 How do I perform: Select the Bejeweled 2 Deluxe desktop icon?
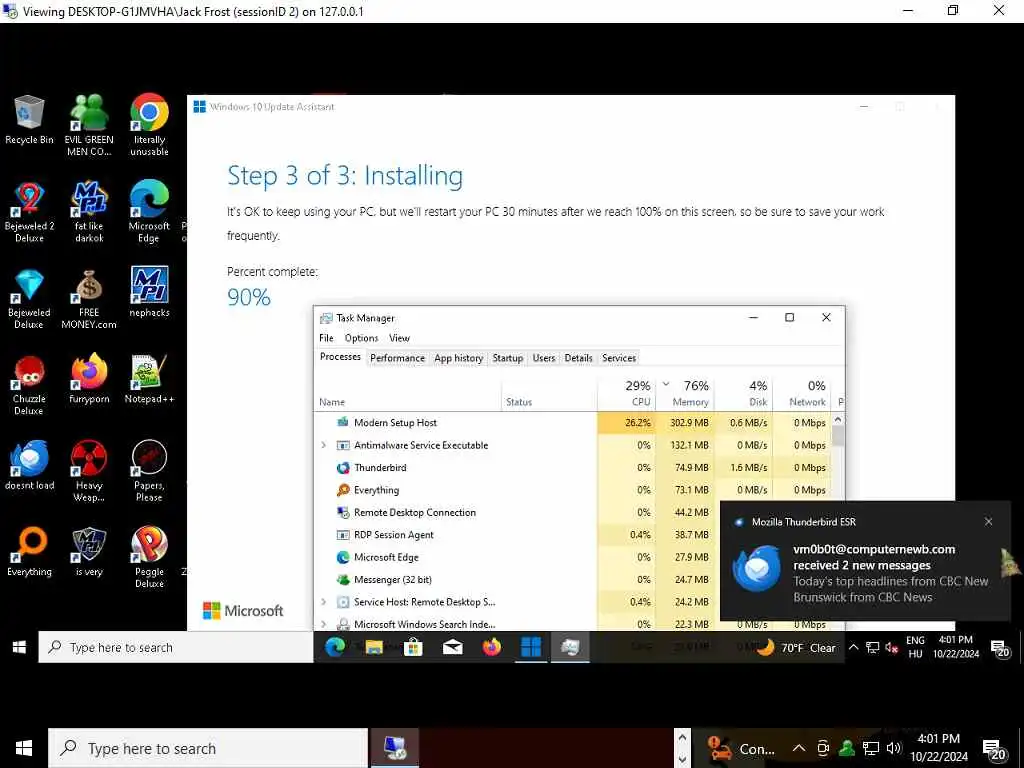pos(29,211)
